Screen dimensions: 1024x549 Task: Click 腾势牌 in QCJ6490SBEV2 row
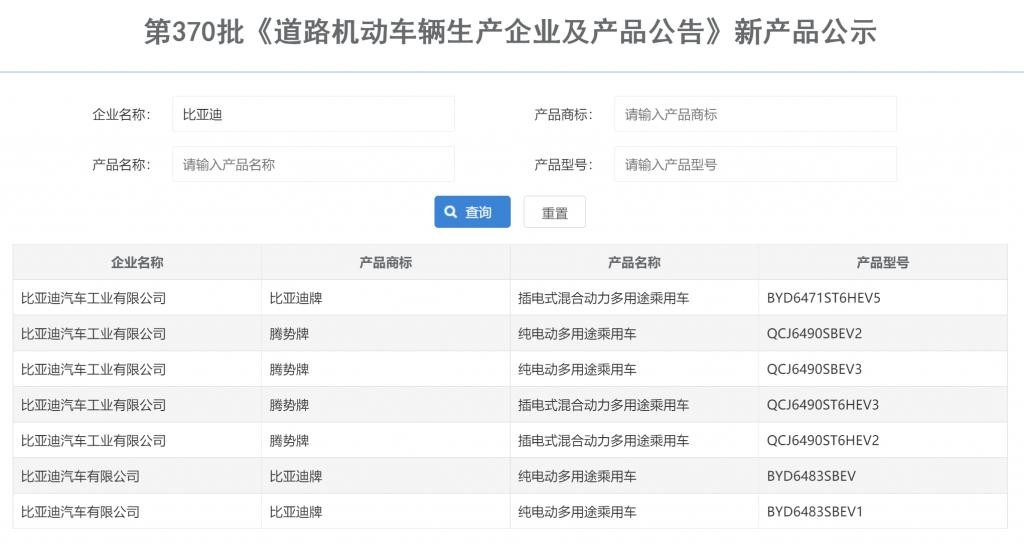[289, 334]
